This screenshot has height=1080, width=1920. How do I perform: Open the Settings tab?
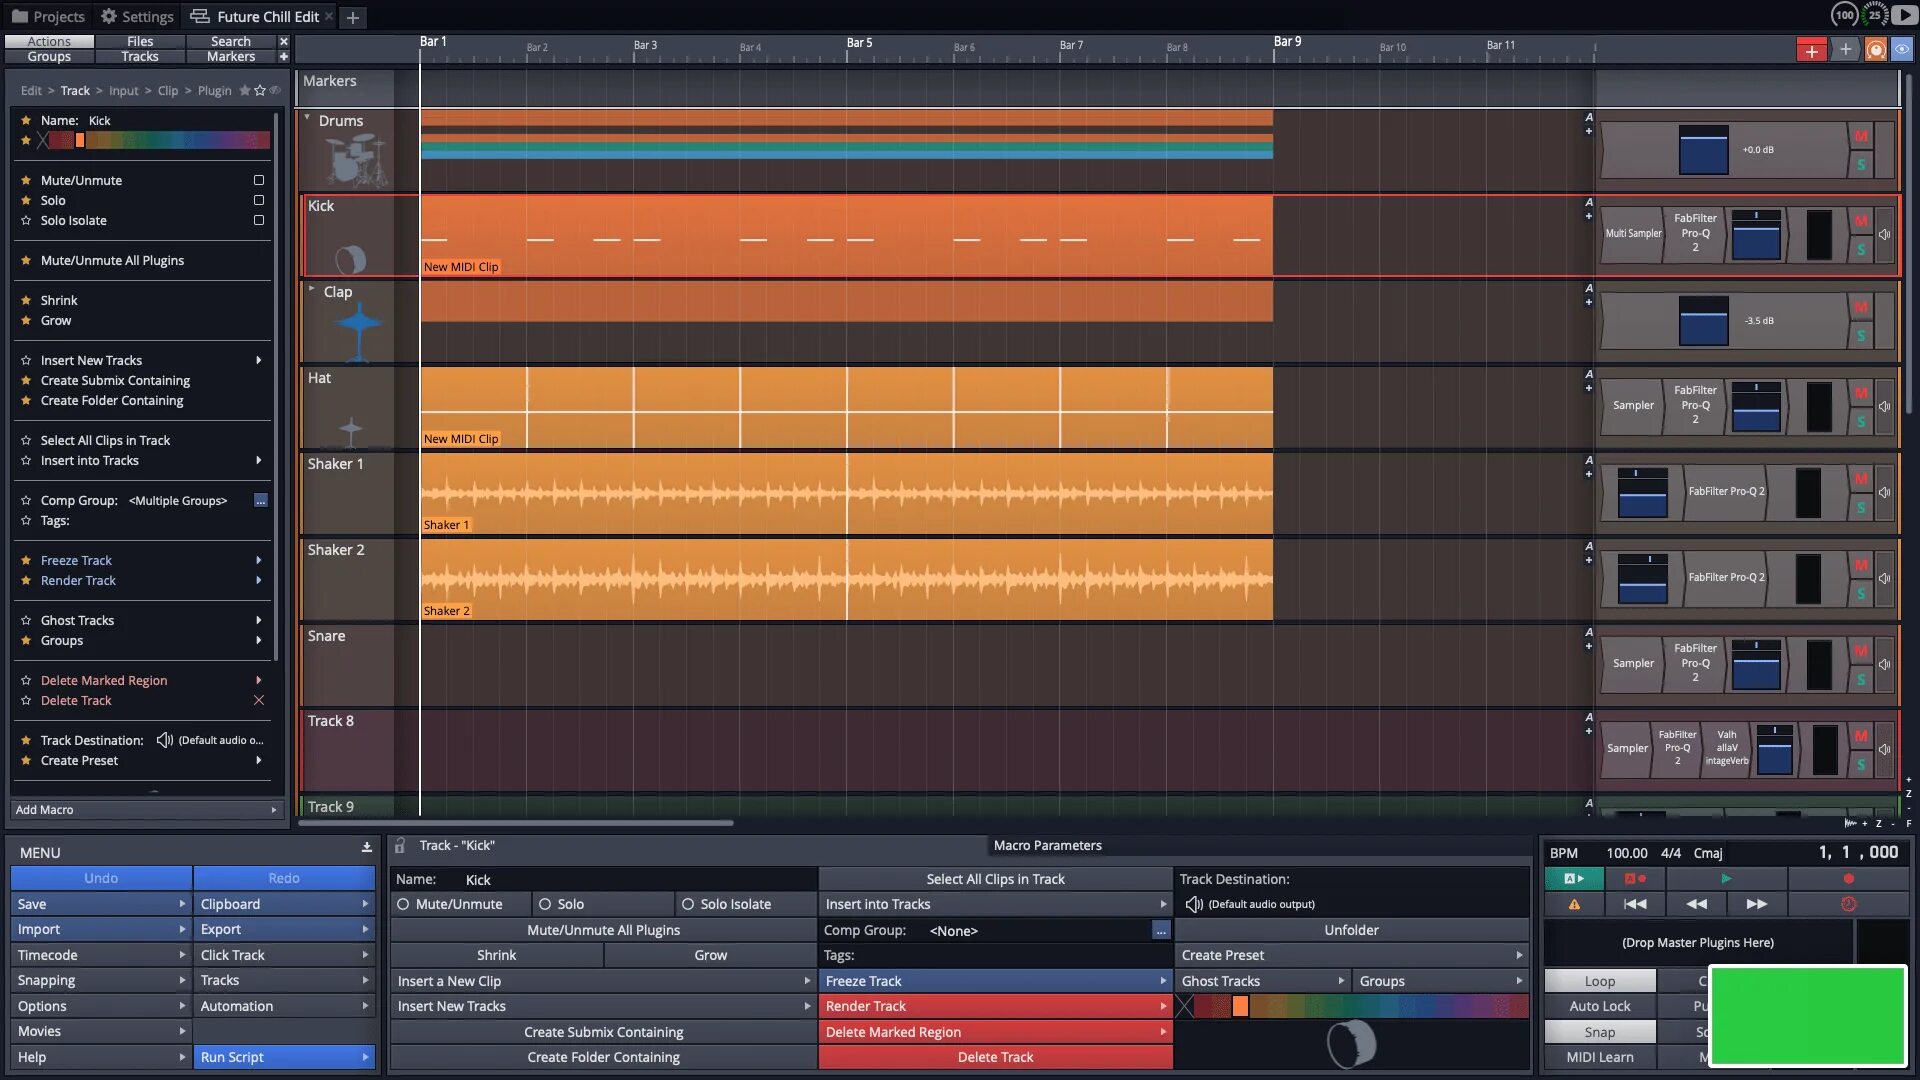(137, 17)
